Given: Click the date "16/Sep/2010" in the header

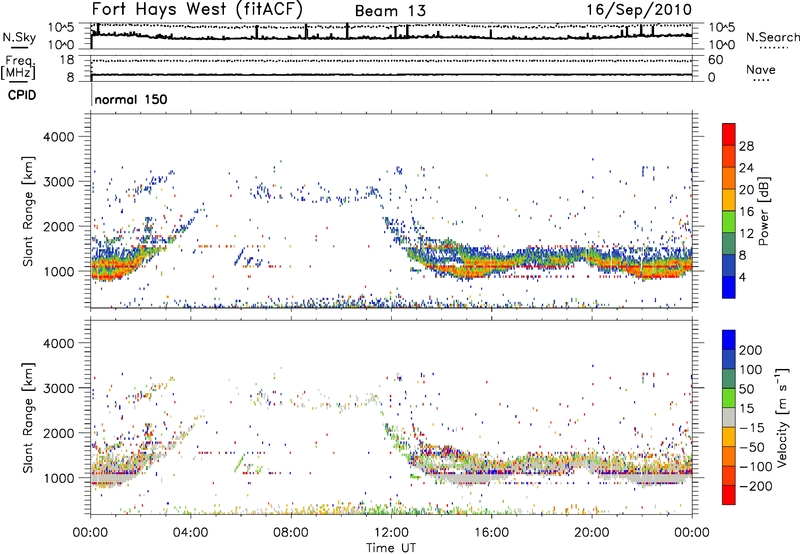Looking at the screenshot, I should pyautogui.click(x=639, y=10).
